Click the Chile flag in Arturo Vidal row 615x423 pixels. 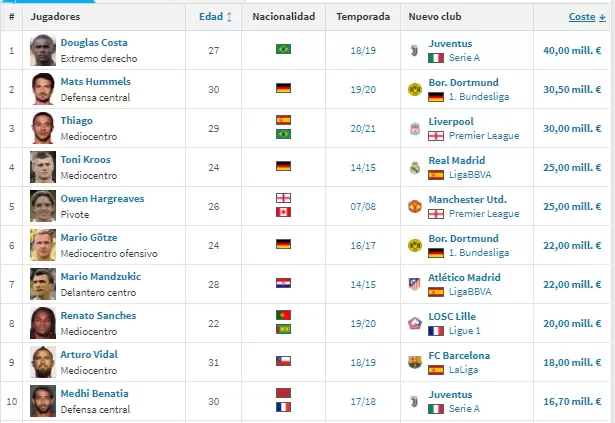[x=283, y=362]
